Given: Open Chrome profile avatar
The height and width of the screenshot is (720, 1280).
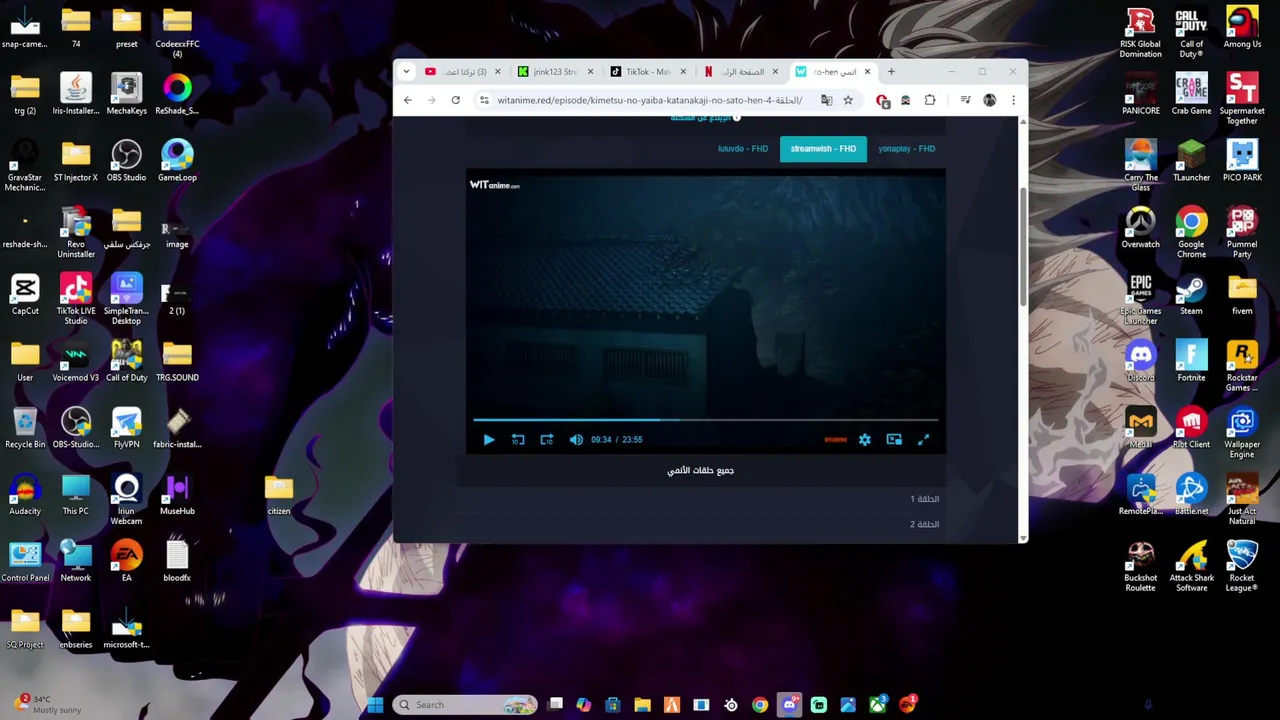Looking at the screenshot, I should (x=989, y=100).
